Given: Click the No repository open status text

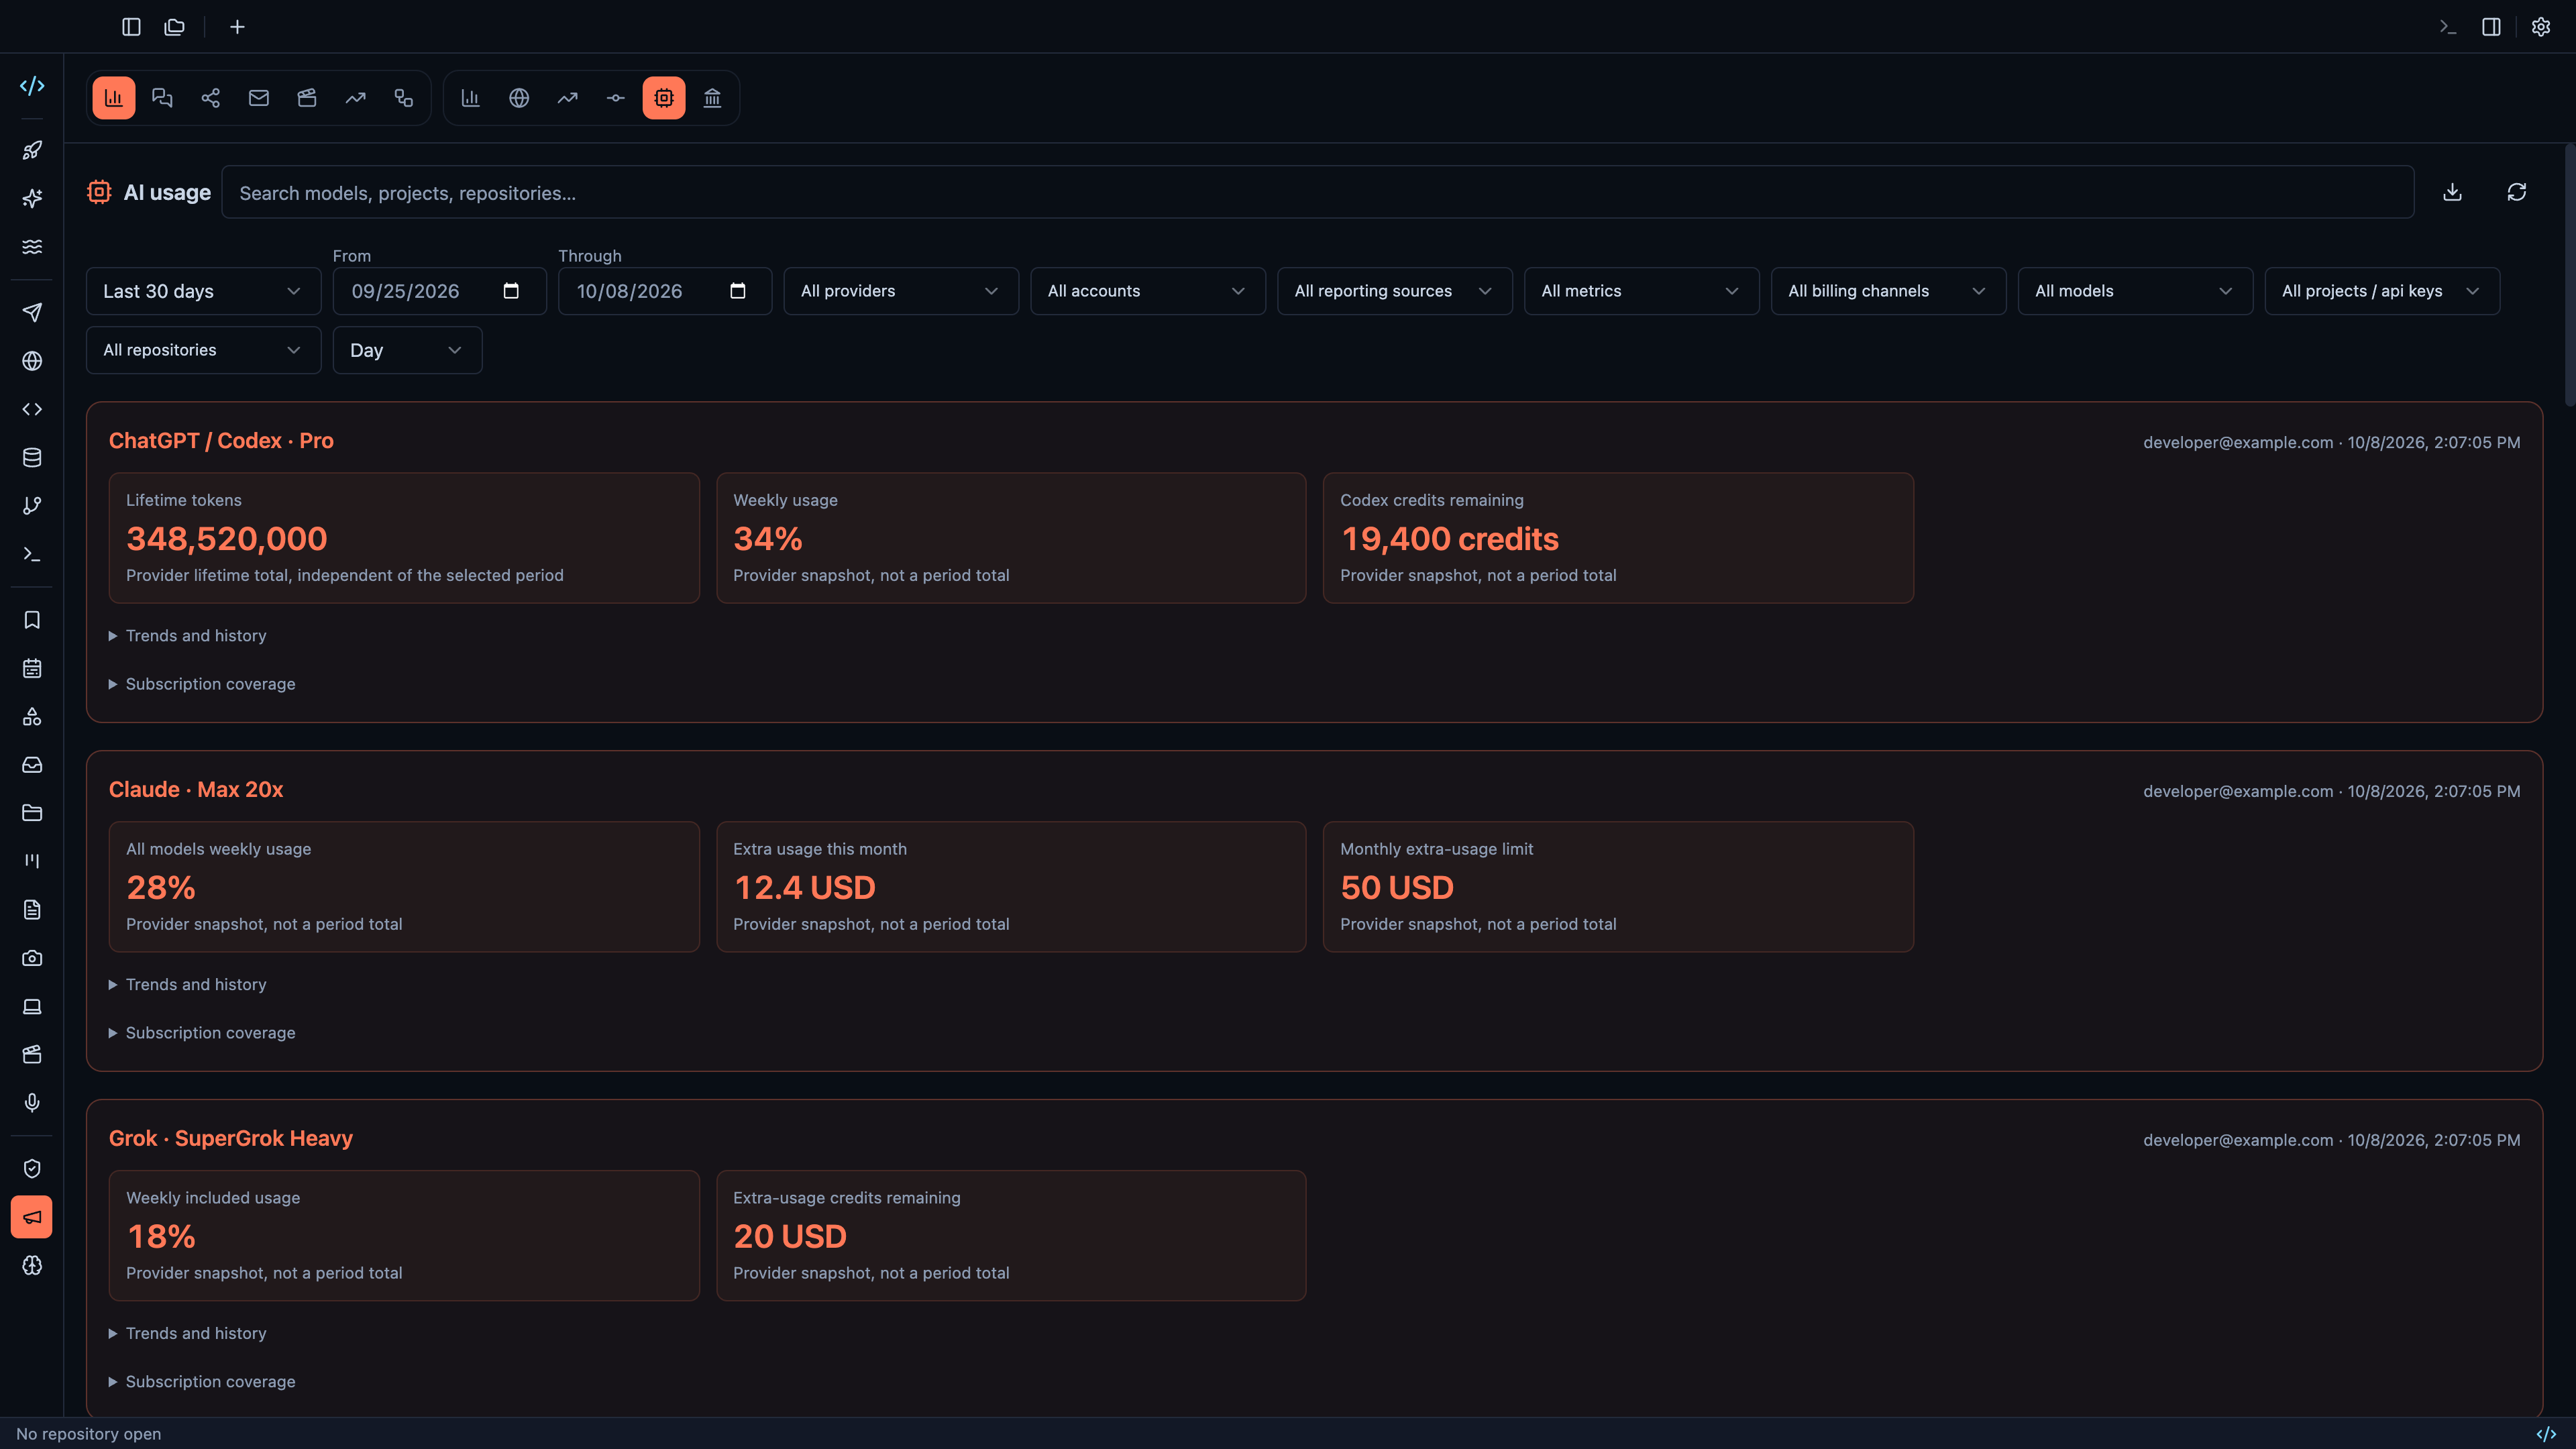Looking at the screenshot, I should point(89,1434).
